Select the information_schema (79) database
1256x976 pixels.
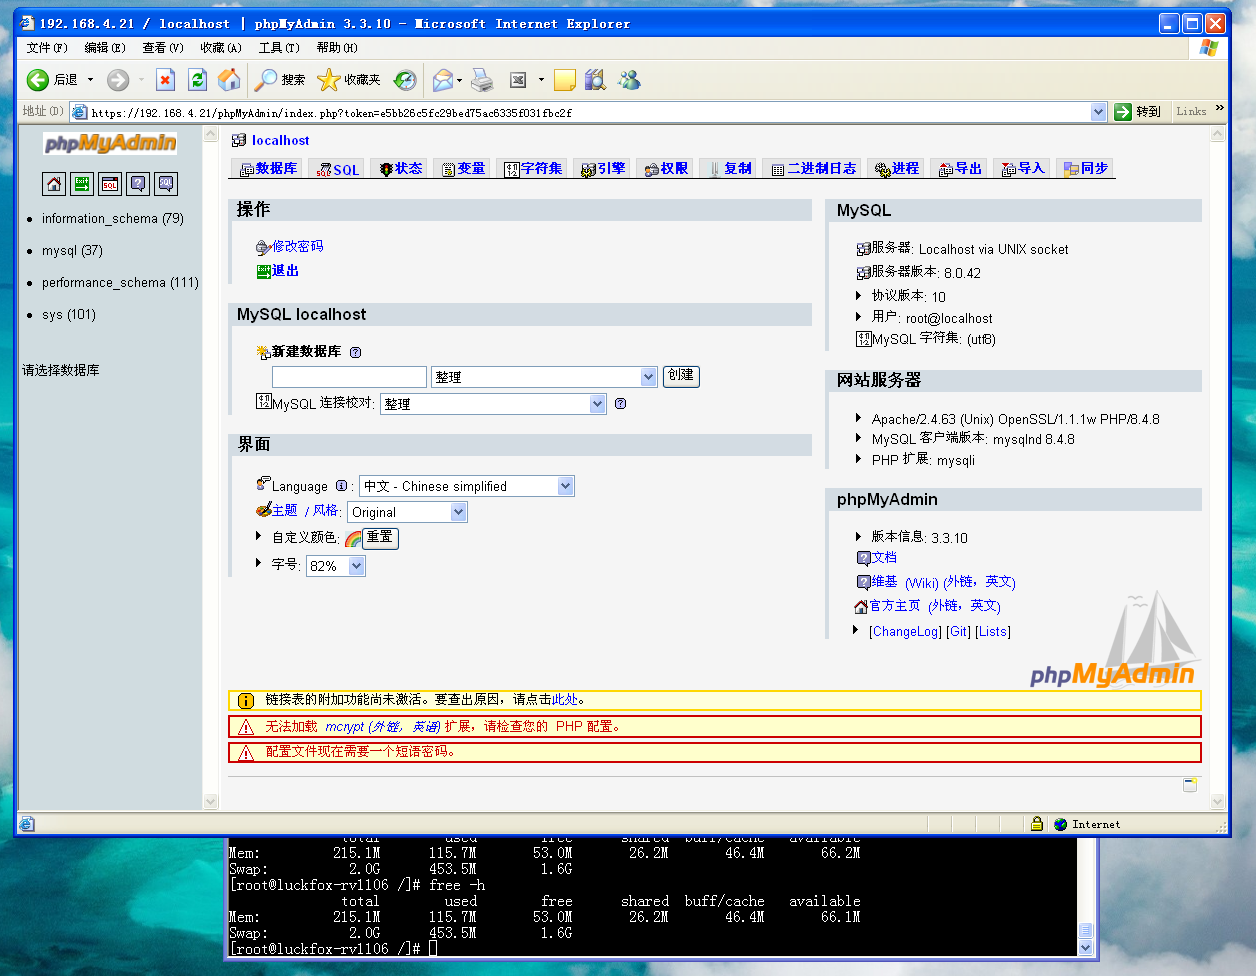point(113,218)
